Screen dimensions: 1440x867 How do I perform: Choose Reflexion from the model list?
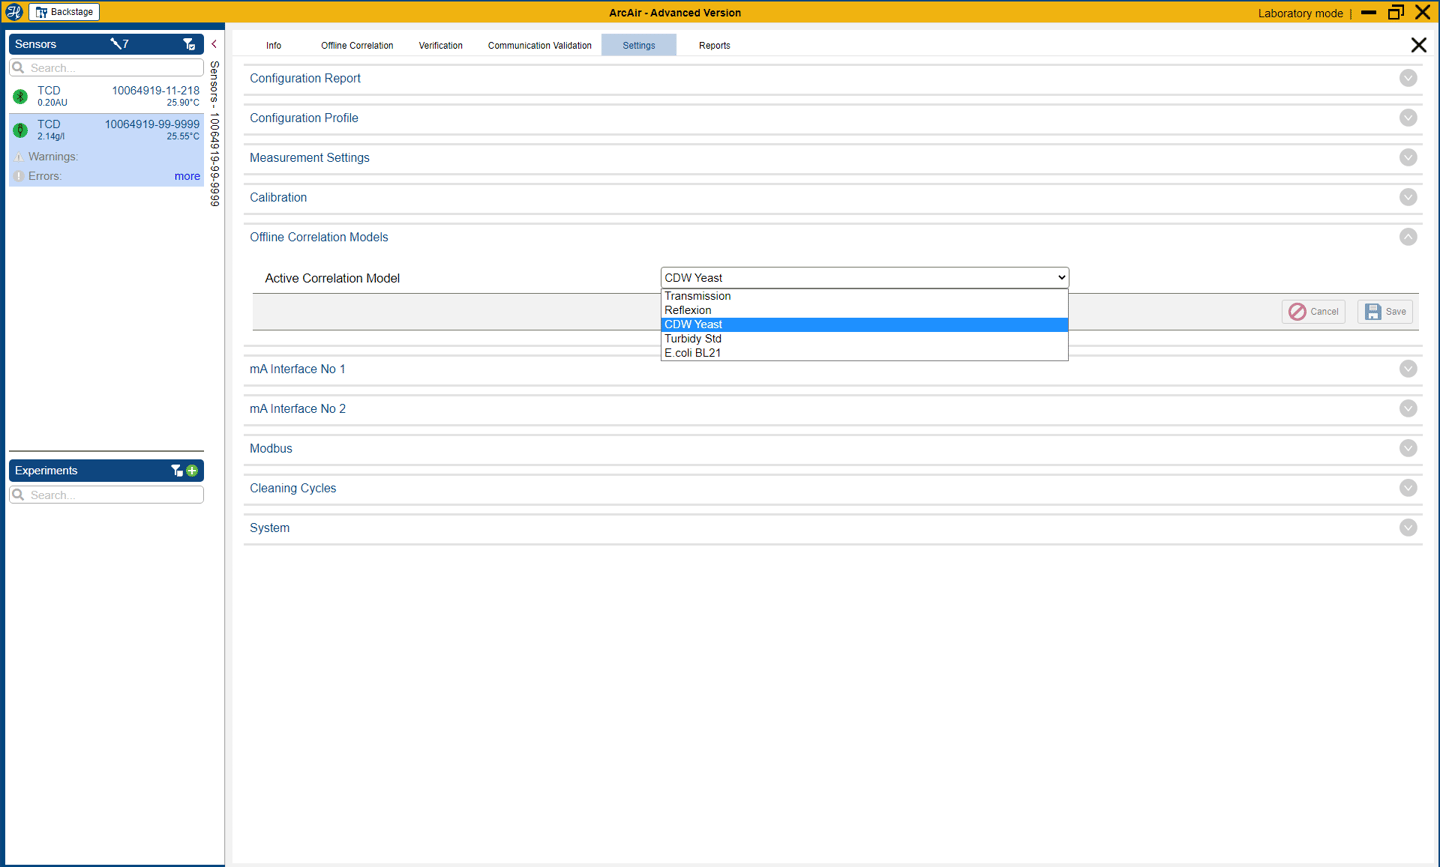pos(864,310)
